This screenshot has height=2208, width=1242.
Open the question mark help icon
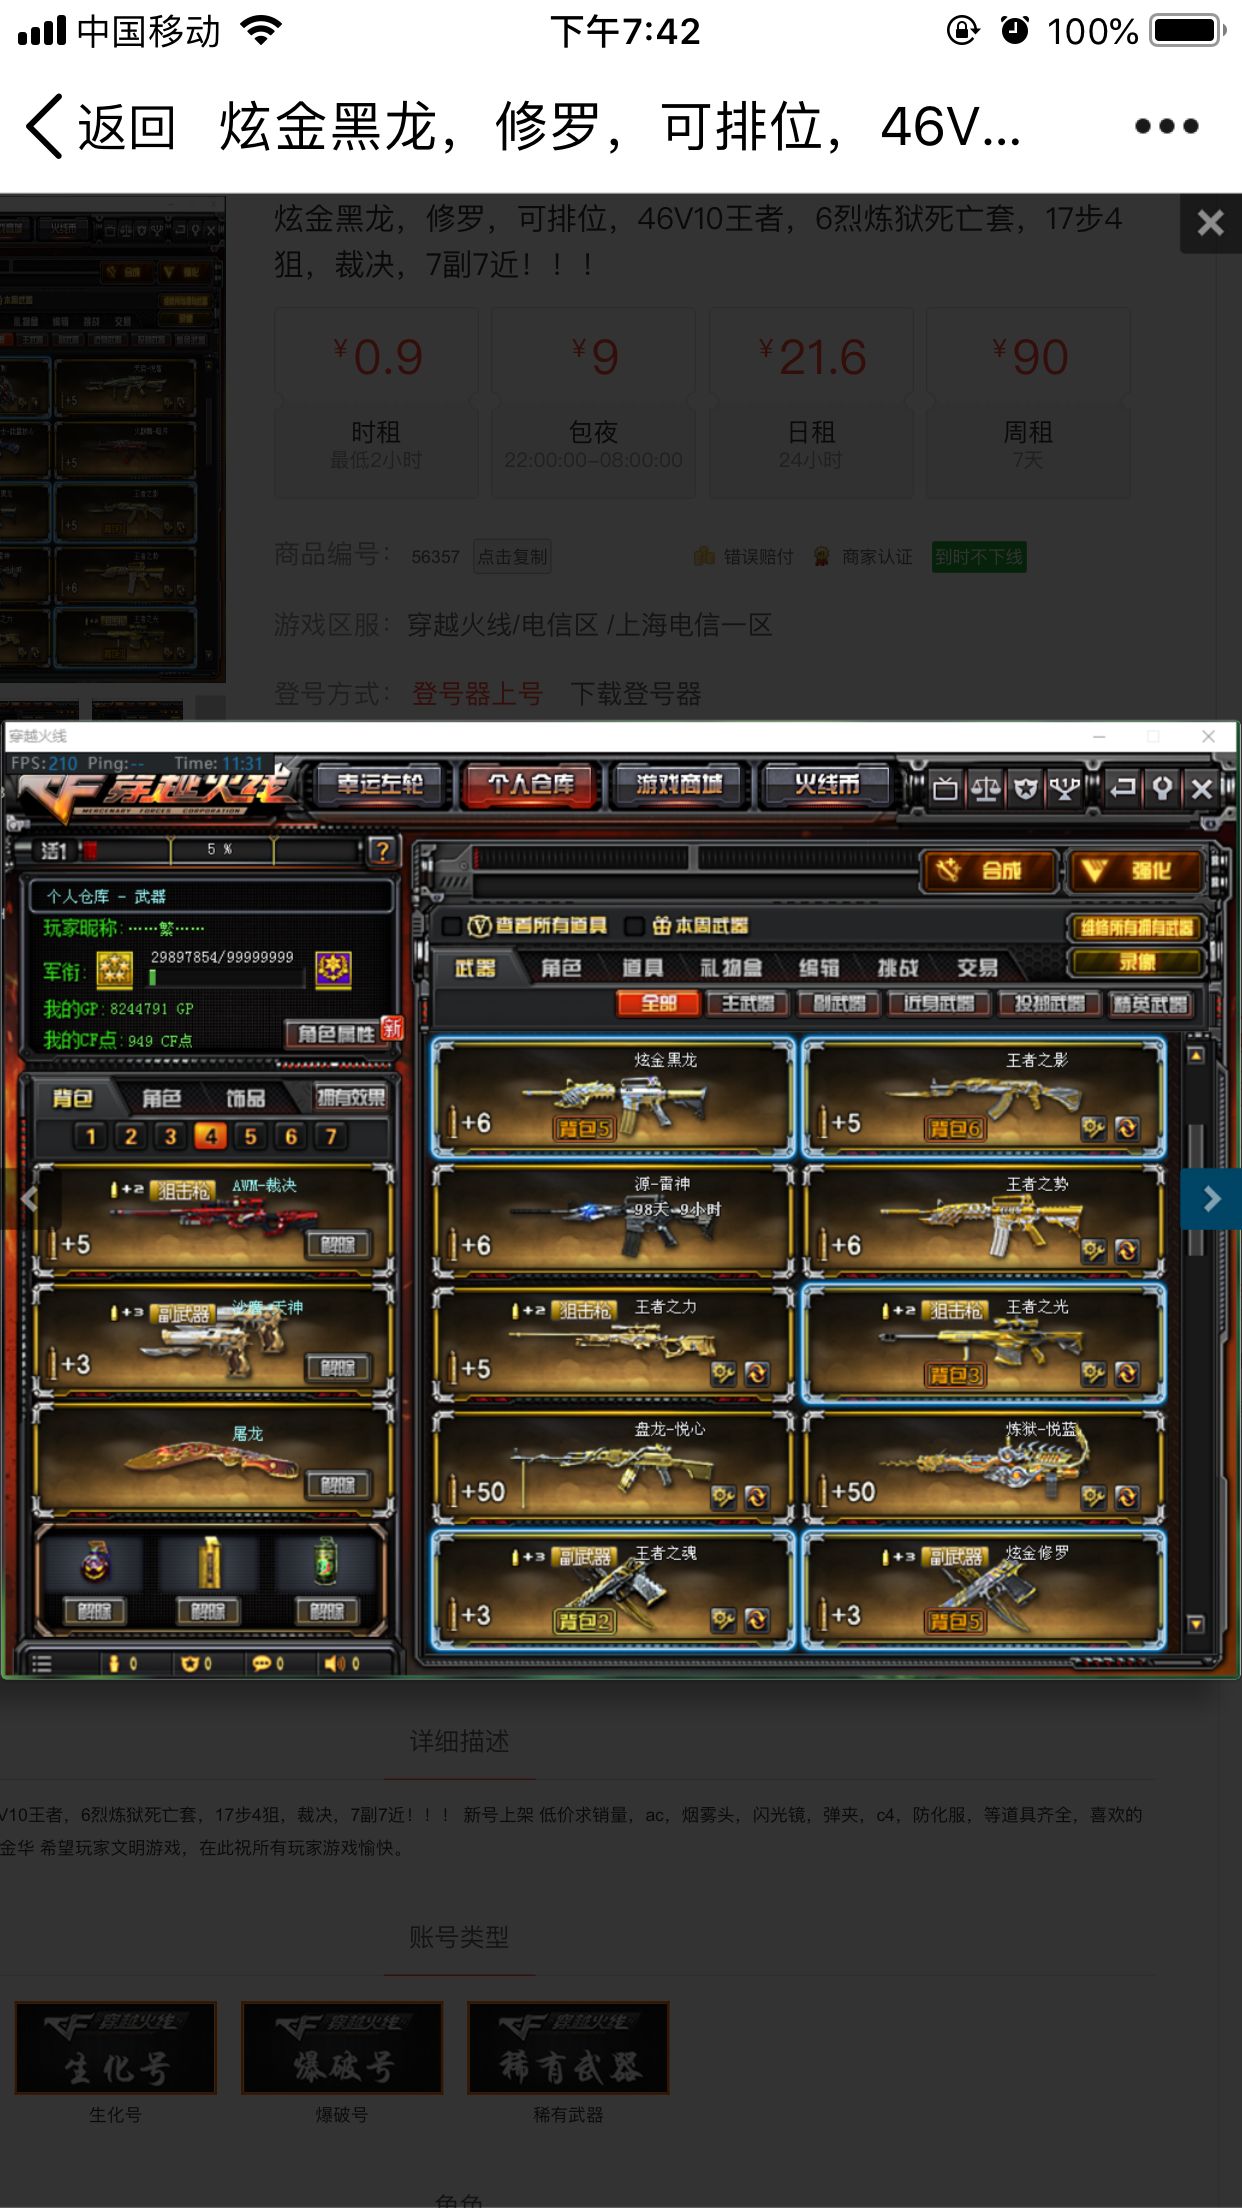[x=381, y=851]
